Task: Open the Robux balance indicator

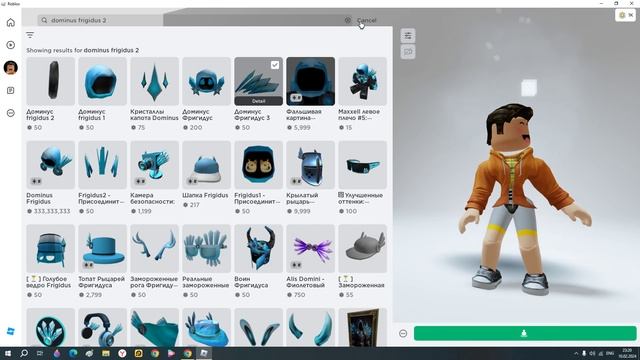Action: point(626,15)
